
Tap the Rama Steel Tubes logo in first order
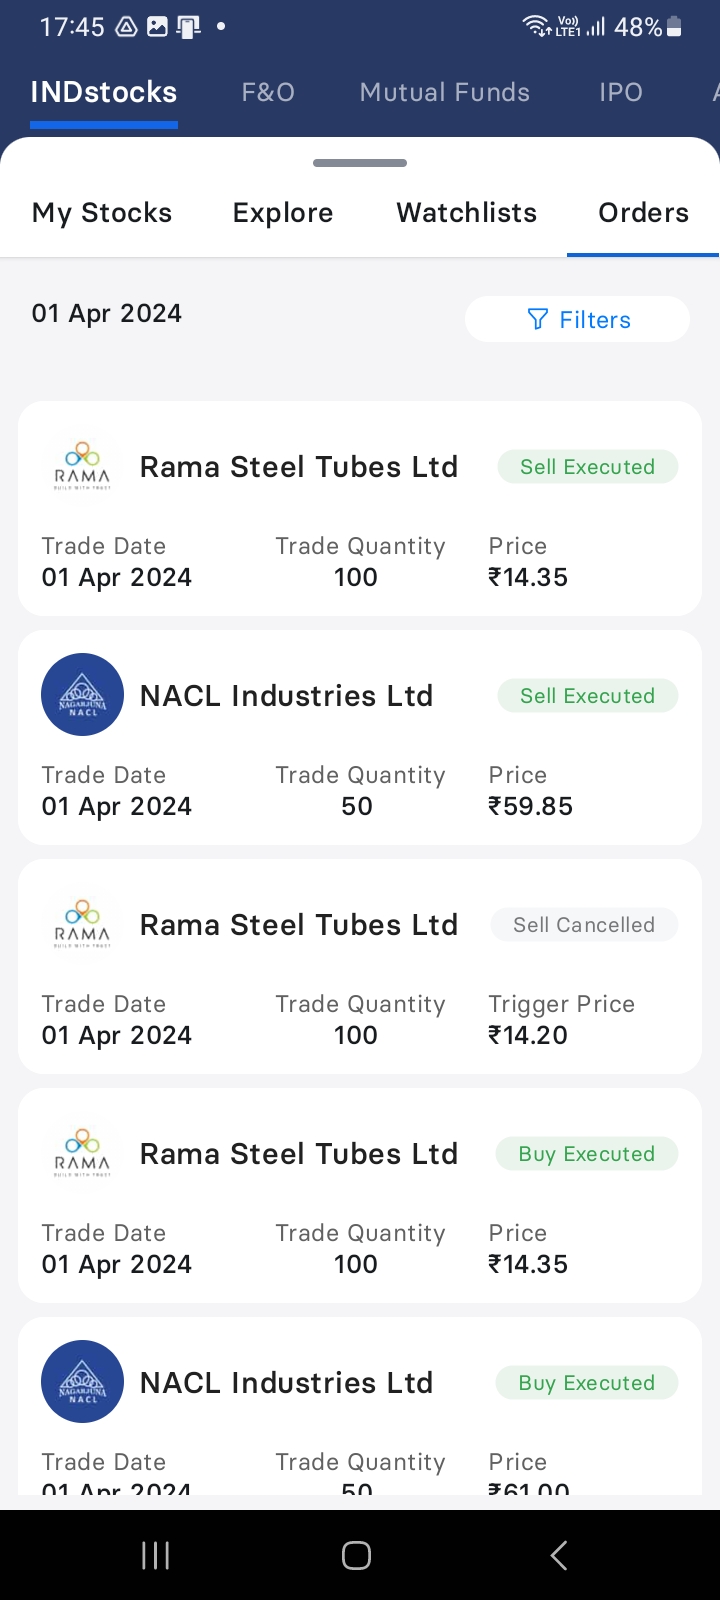coord(82,466)
